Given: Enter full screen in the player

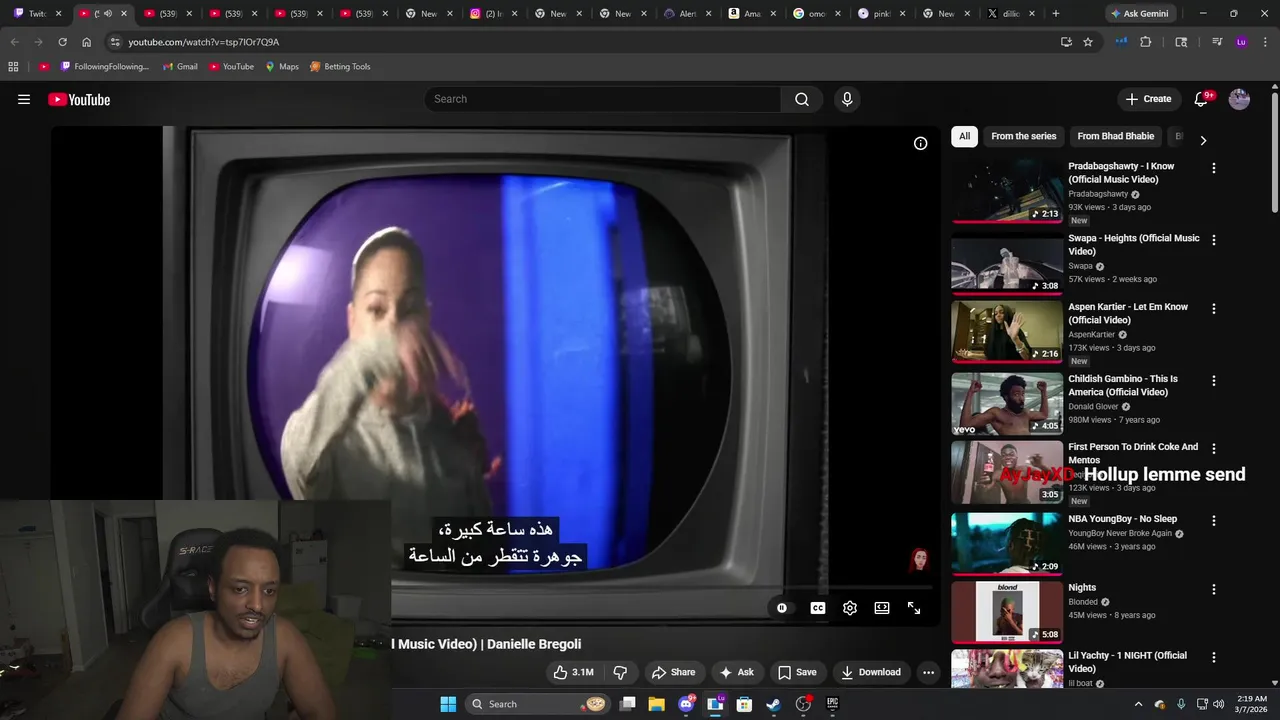Looking at the screenshot, I should tap(914, 608).
